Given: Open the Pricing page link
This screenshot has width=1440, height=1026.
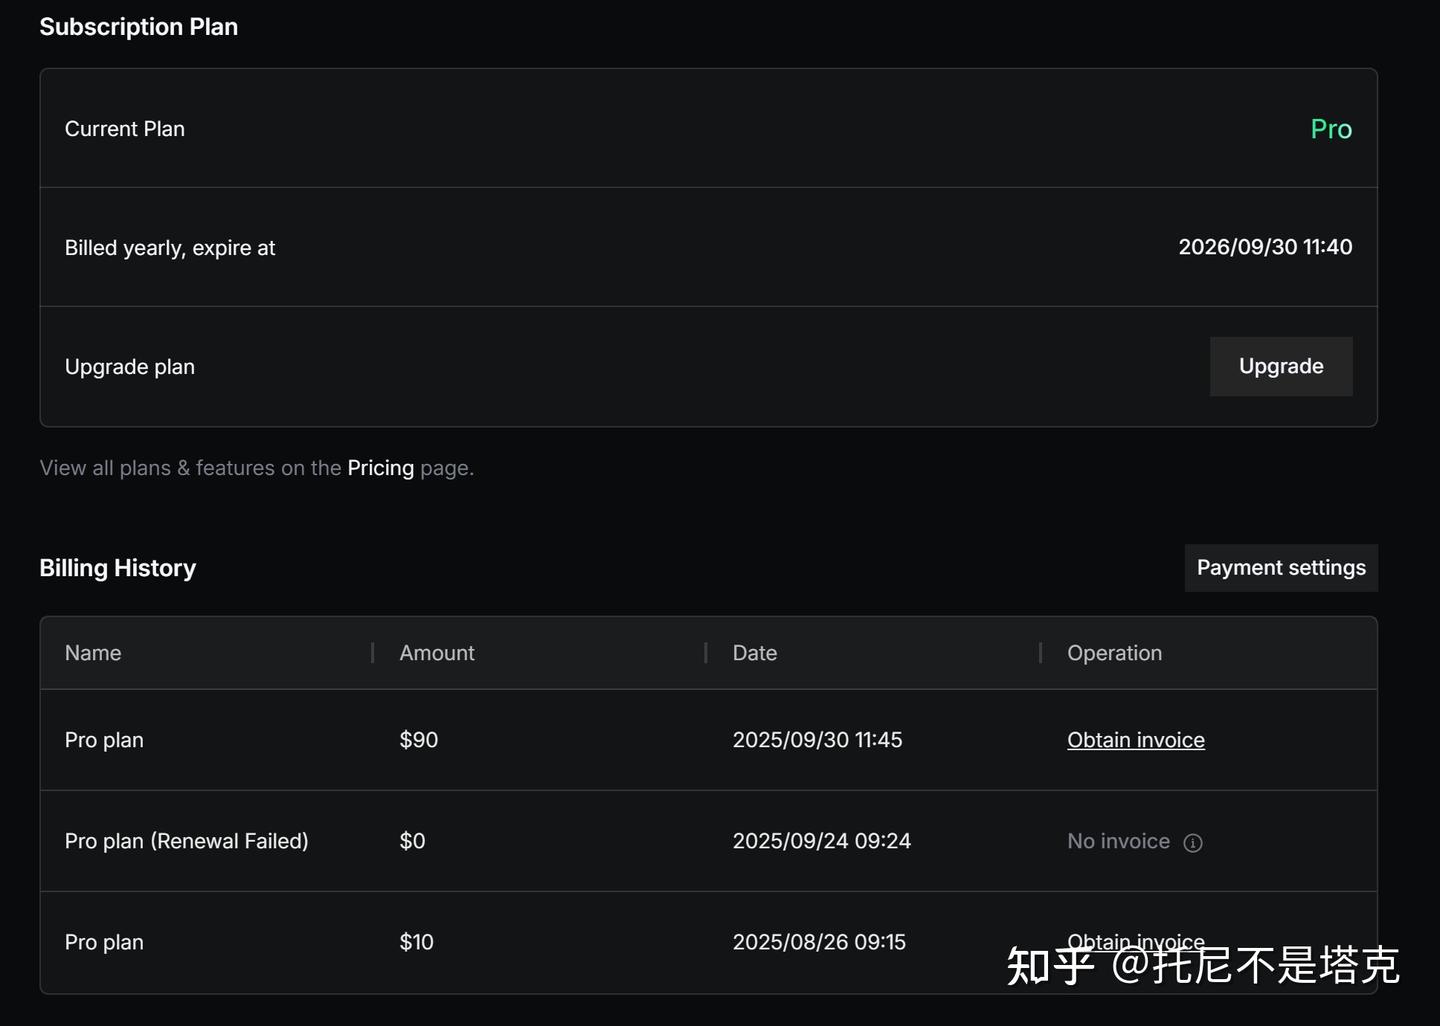Looking at the screenshot, I should [x=380, y=468].
